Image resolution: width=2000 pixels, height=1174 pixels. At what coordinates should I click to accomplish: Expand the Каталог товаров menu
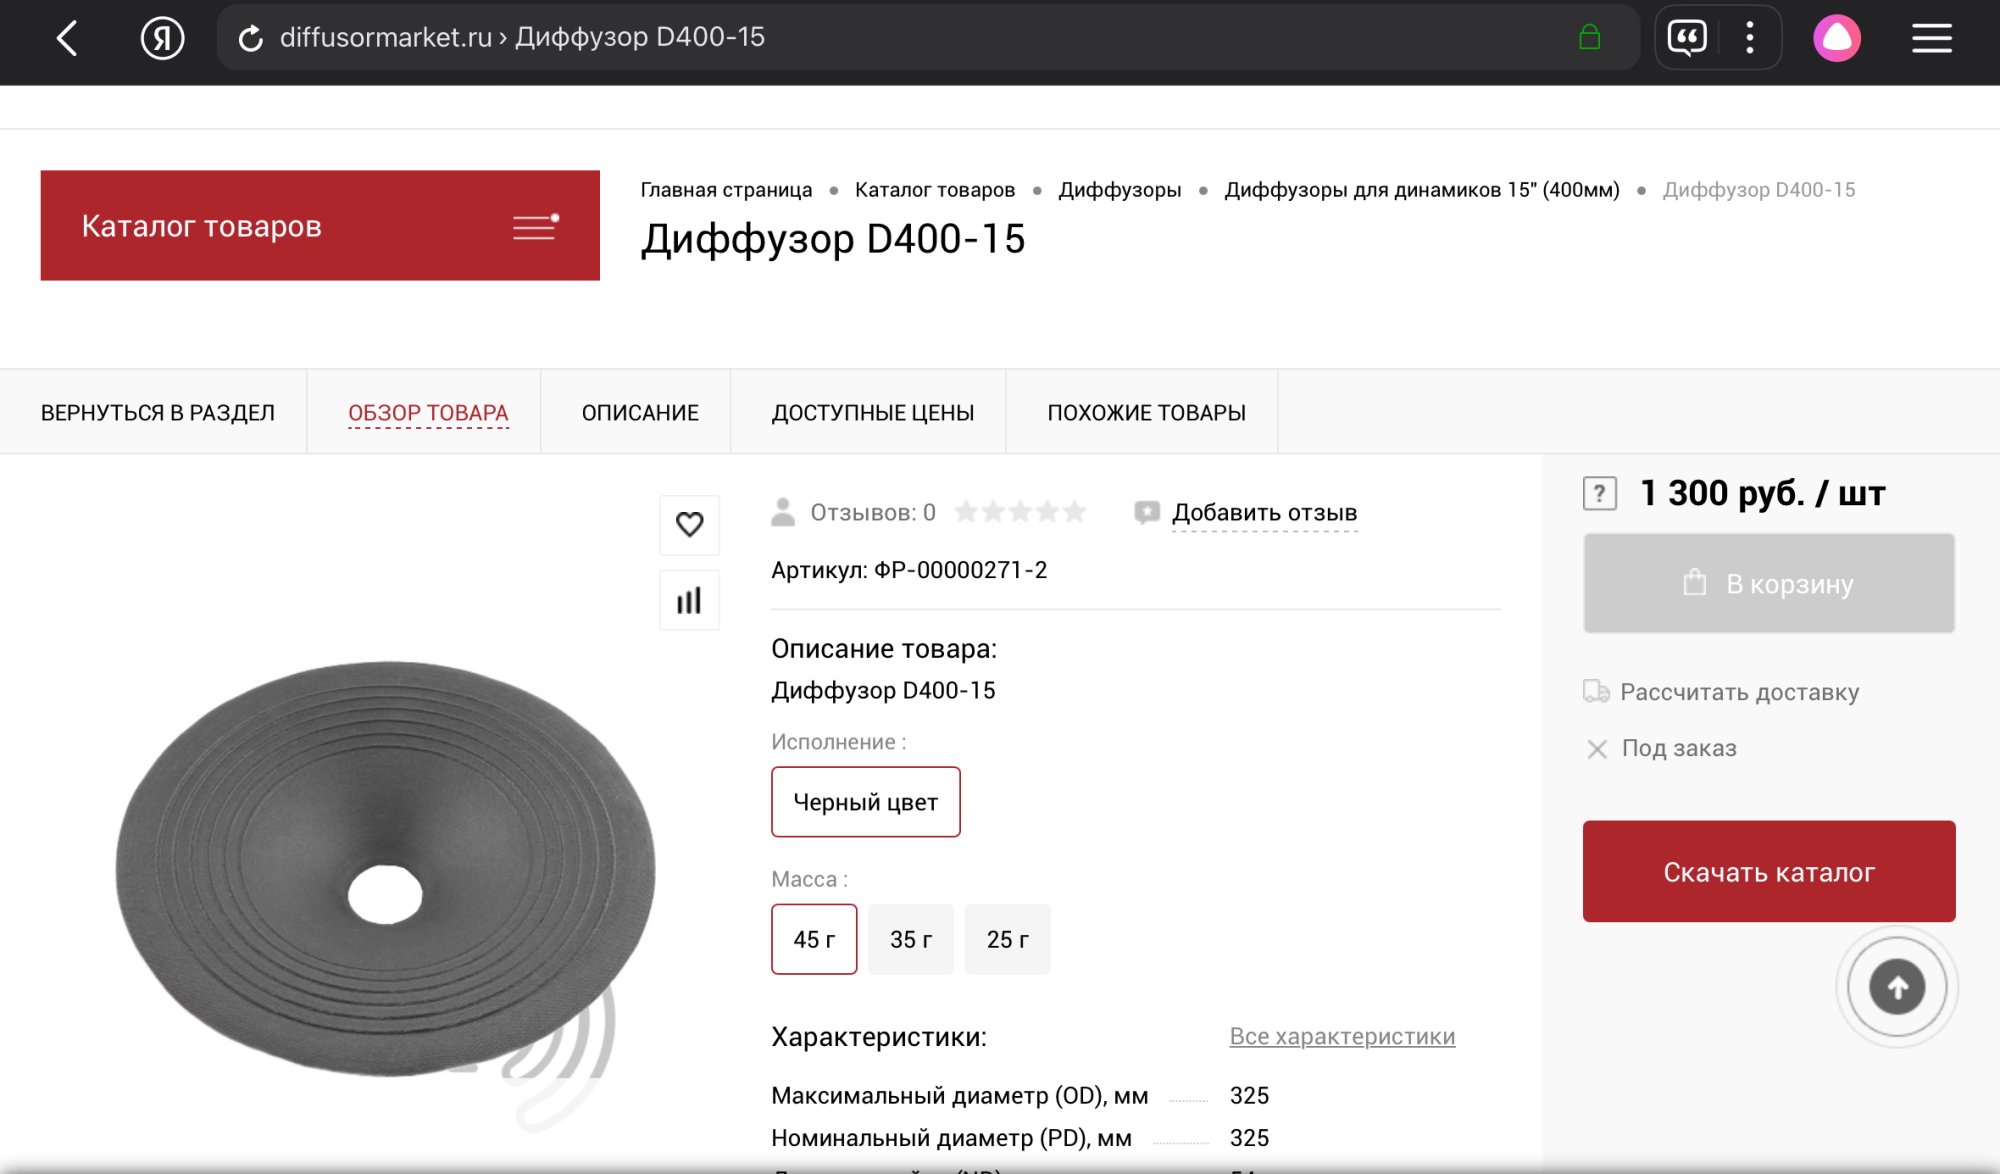[320, 226]
